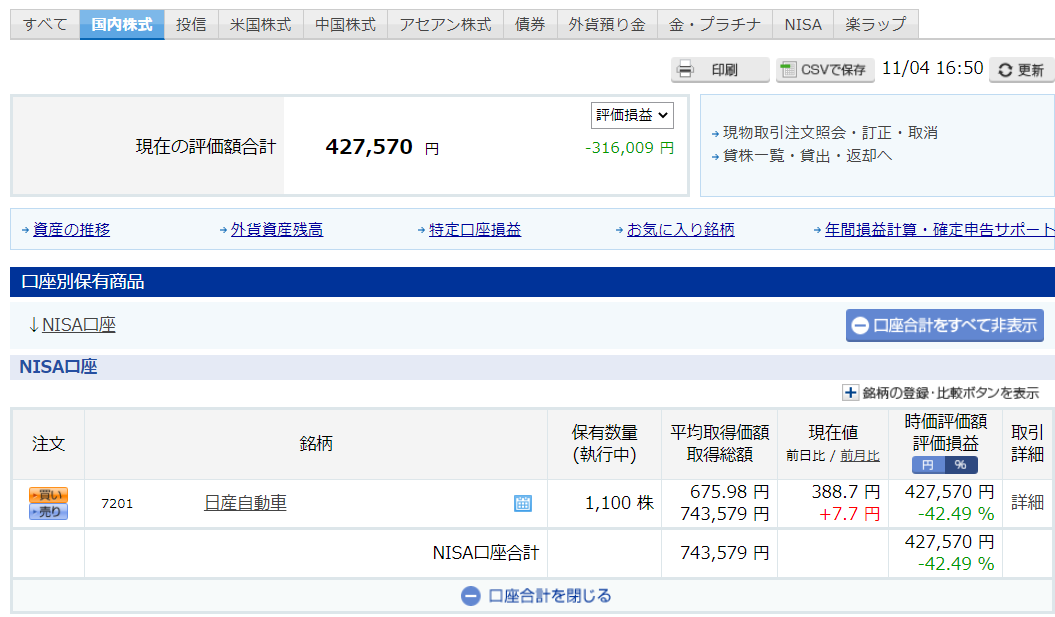This screenshot has height=617, width=1055.
Task: Click average cost 675.98 円
Action: (x=729, y=492)
